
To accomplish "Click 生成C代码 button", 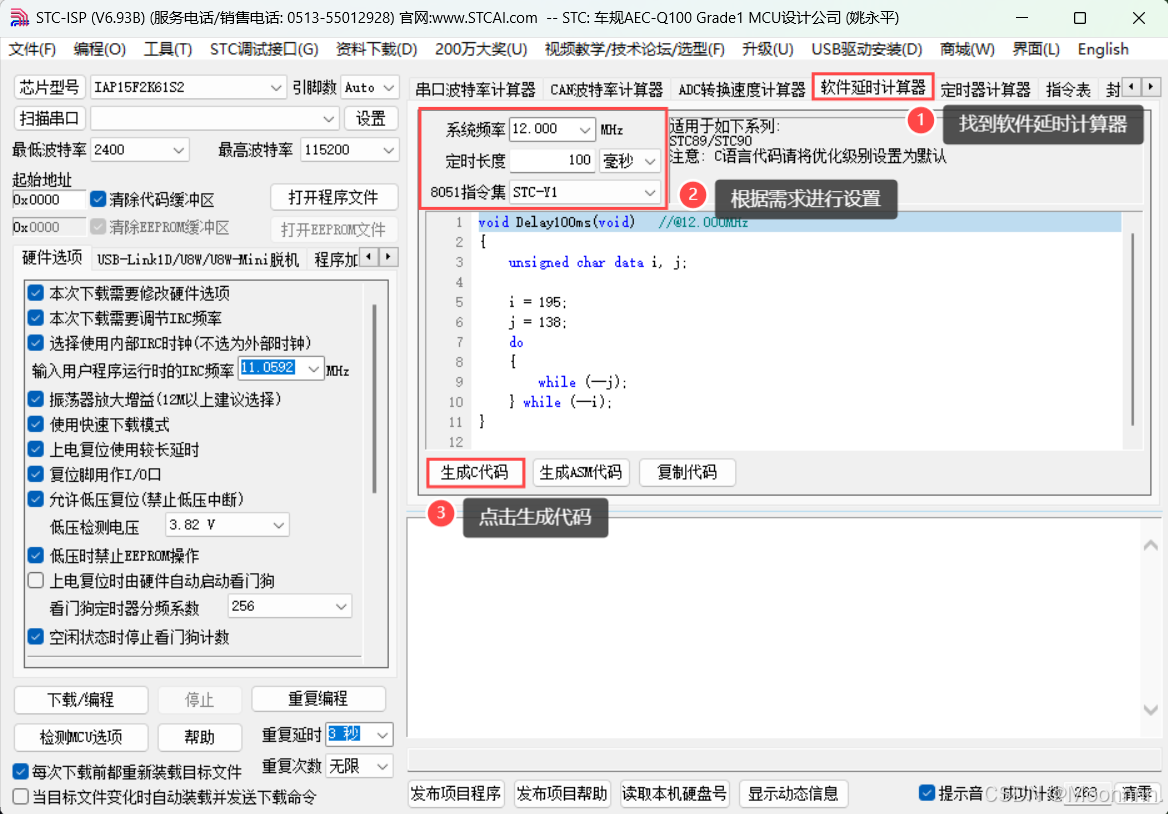I will [x=474, y=473].
